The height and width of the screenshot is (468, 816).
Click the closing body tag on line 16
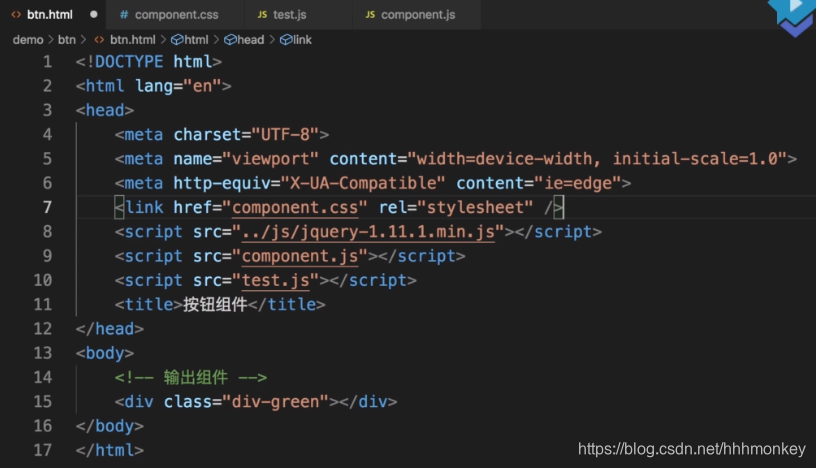pyautogui.click(x=109, y=426)
